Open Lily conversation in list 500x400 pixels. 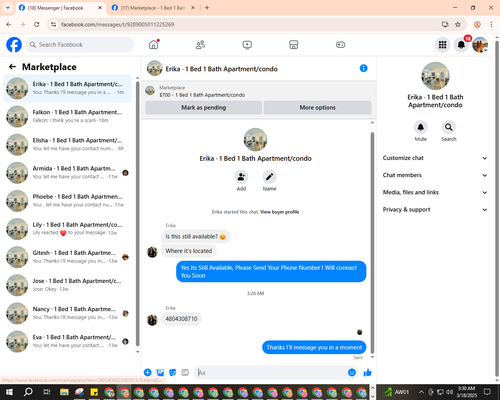[x=67, y=229]
